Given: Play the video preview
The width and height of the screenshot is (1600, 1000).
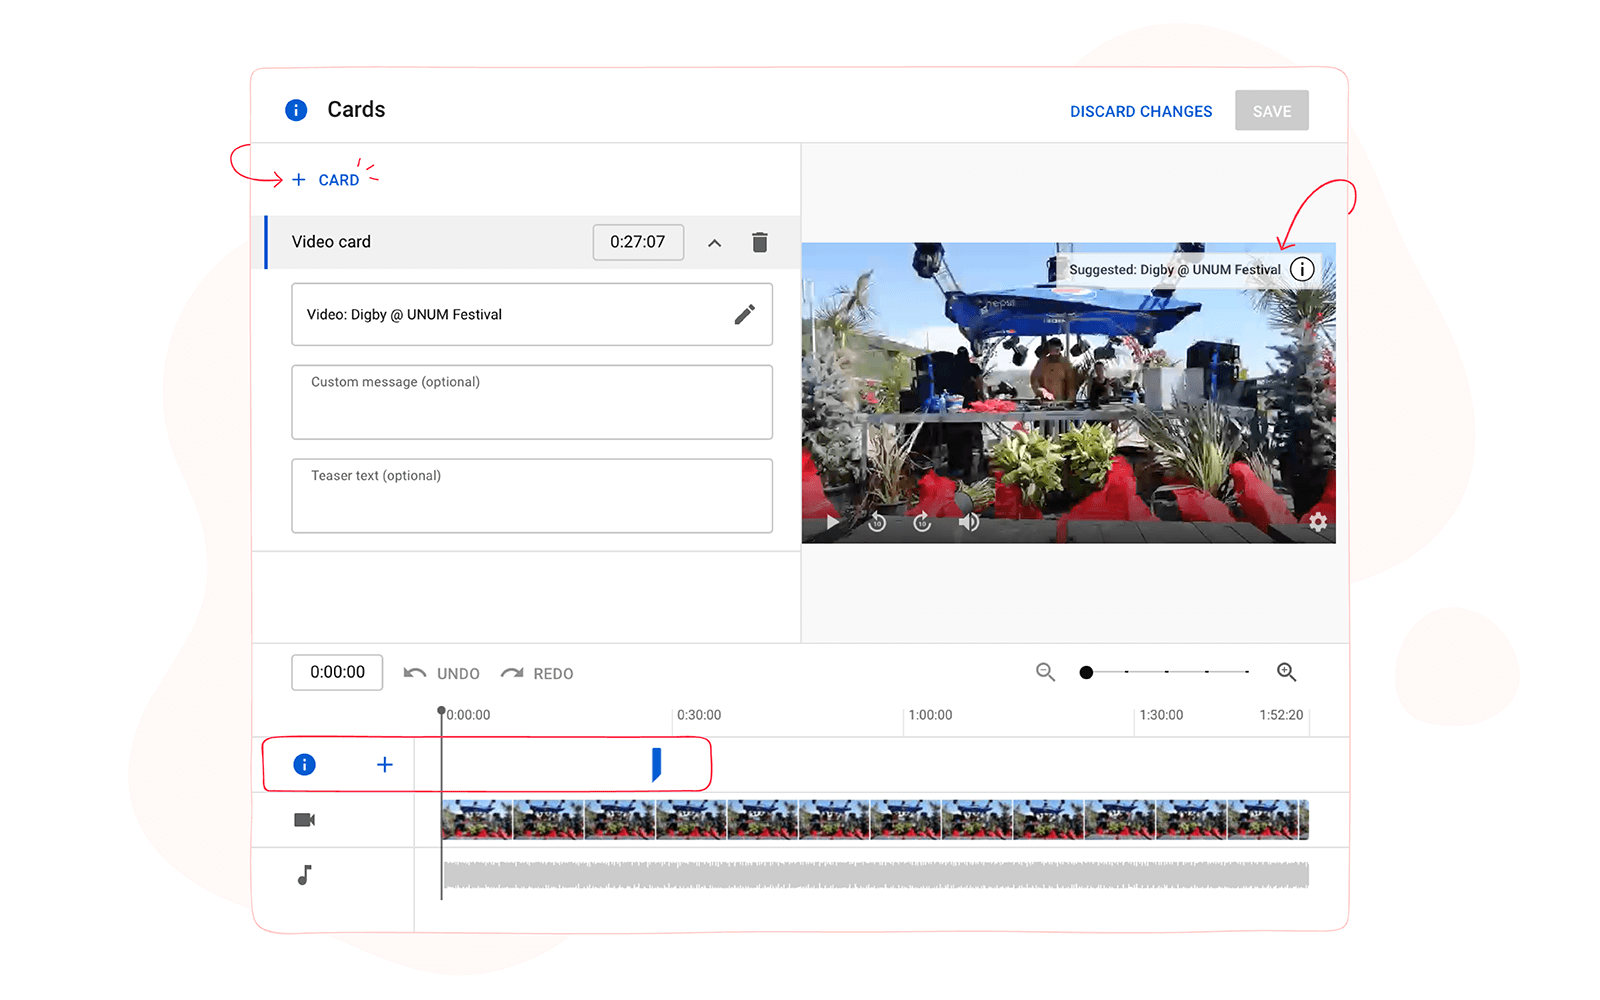Looking at the screenshot, I should click(x=832, y=521).
